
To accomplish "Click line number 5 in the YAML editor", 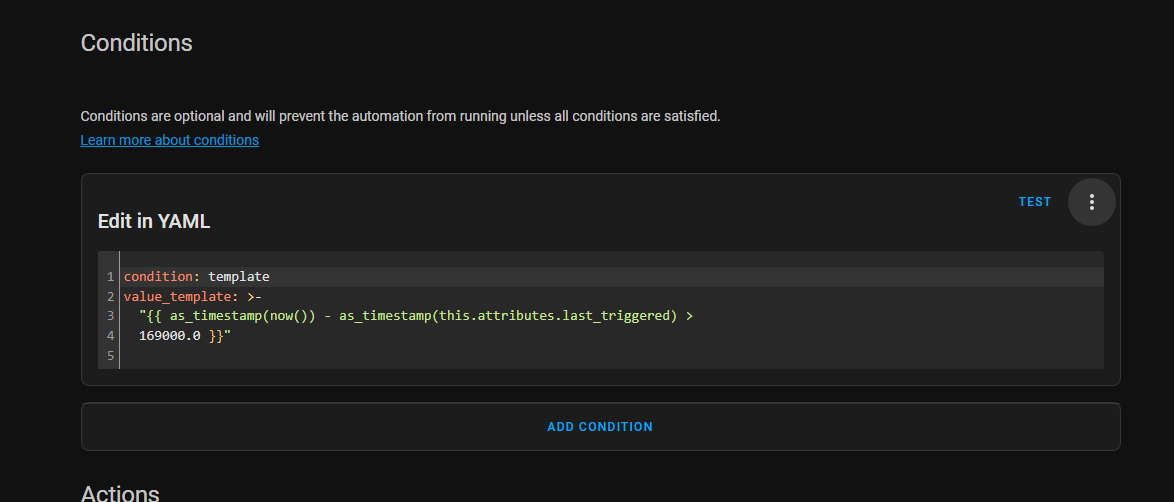I will pyautogui.click(x=110, y=355).
